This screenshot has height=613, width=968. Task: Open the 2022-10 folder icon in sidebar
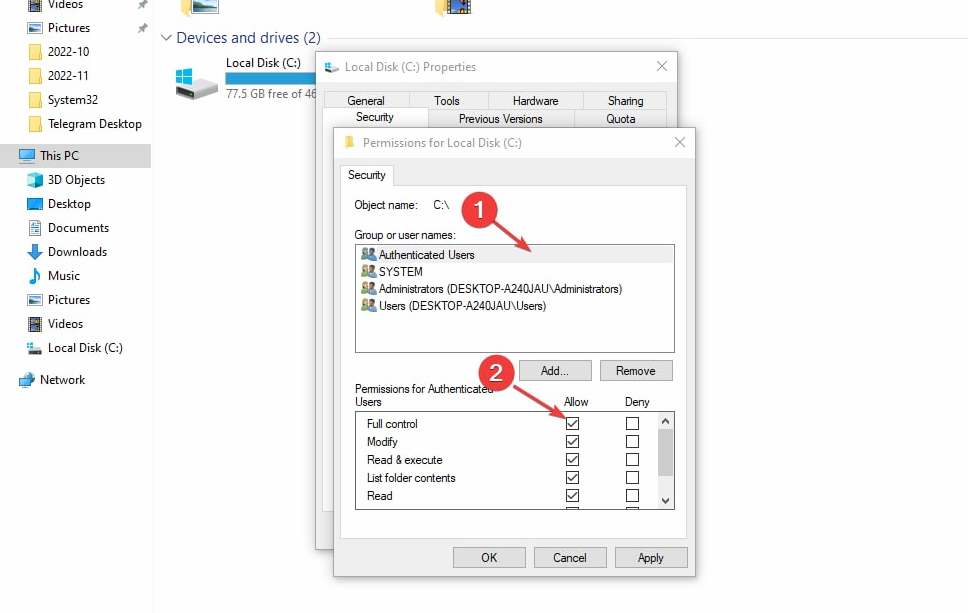(x=35, y=52)
